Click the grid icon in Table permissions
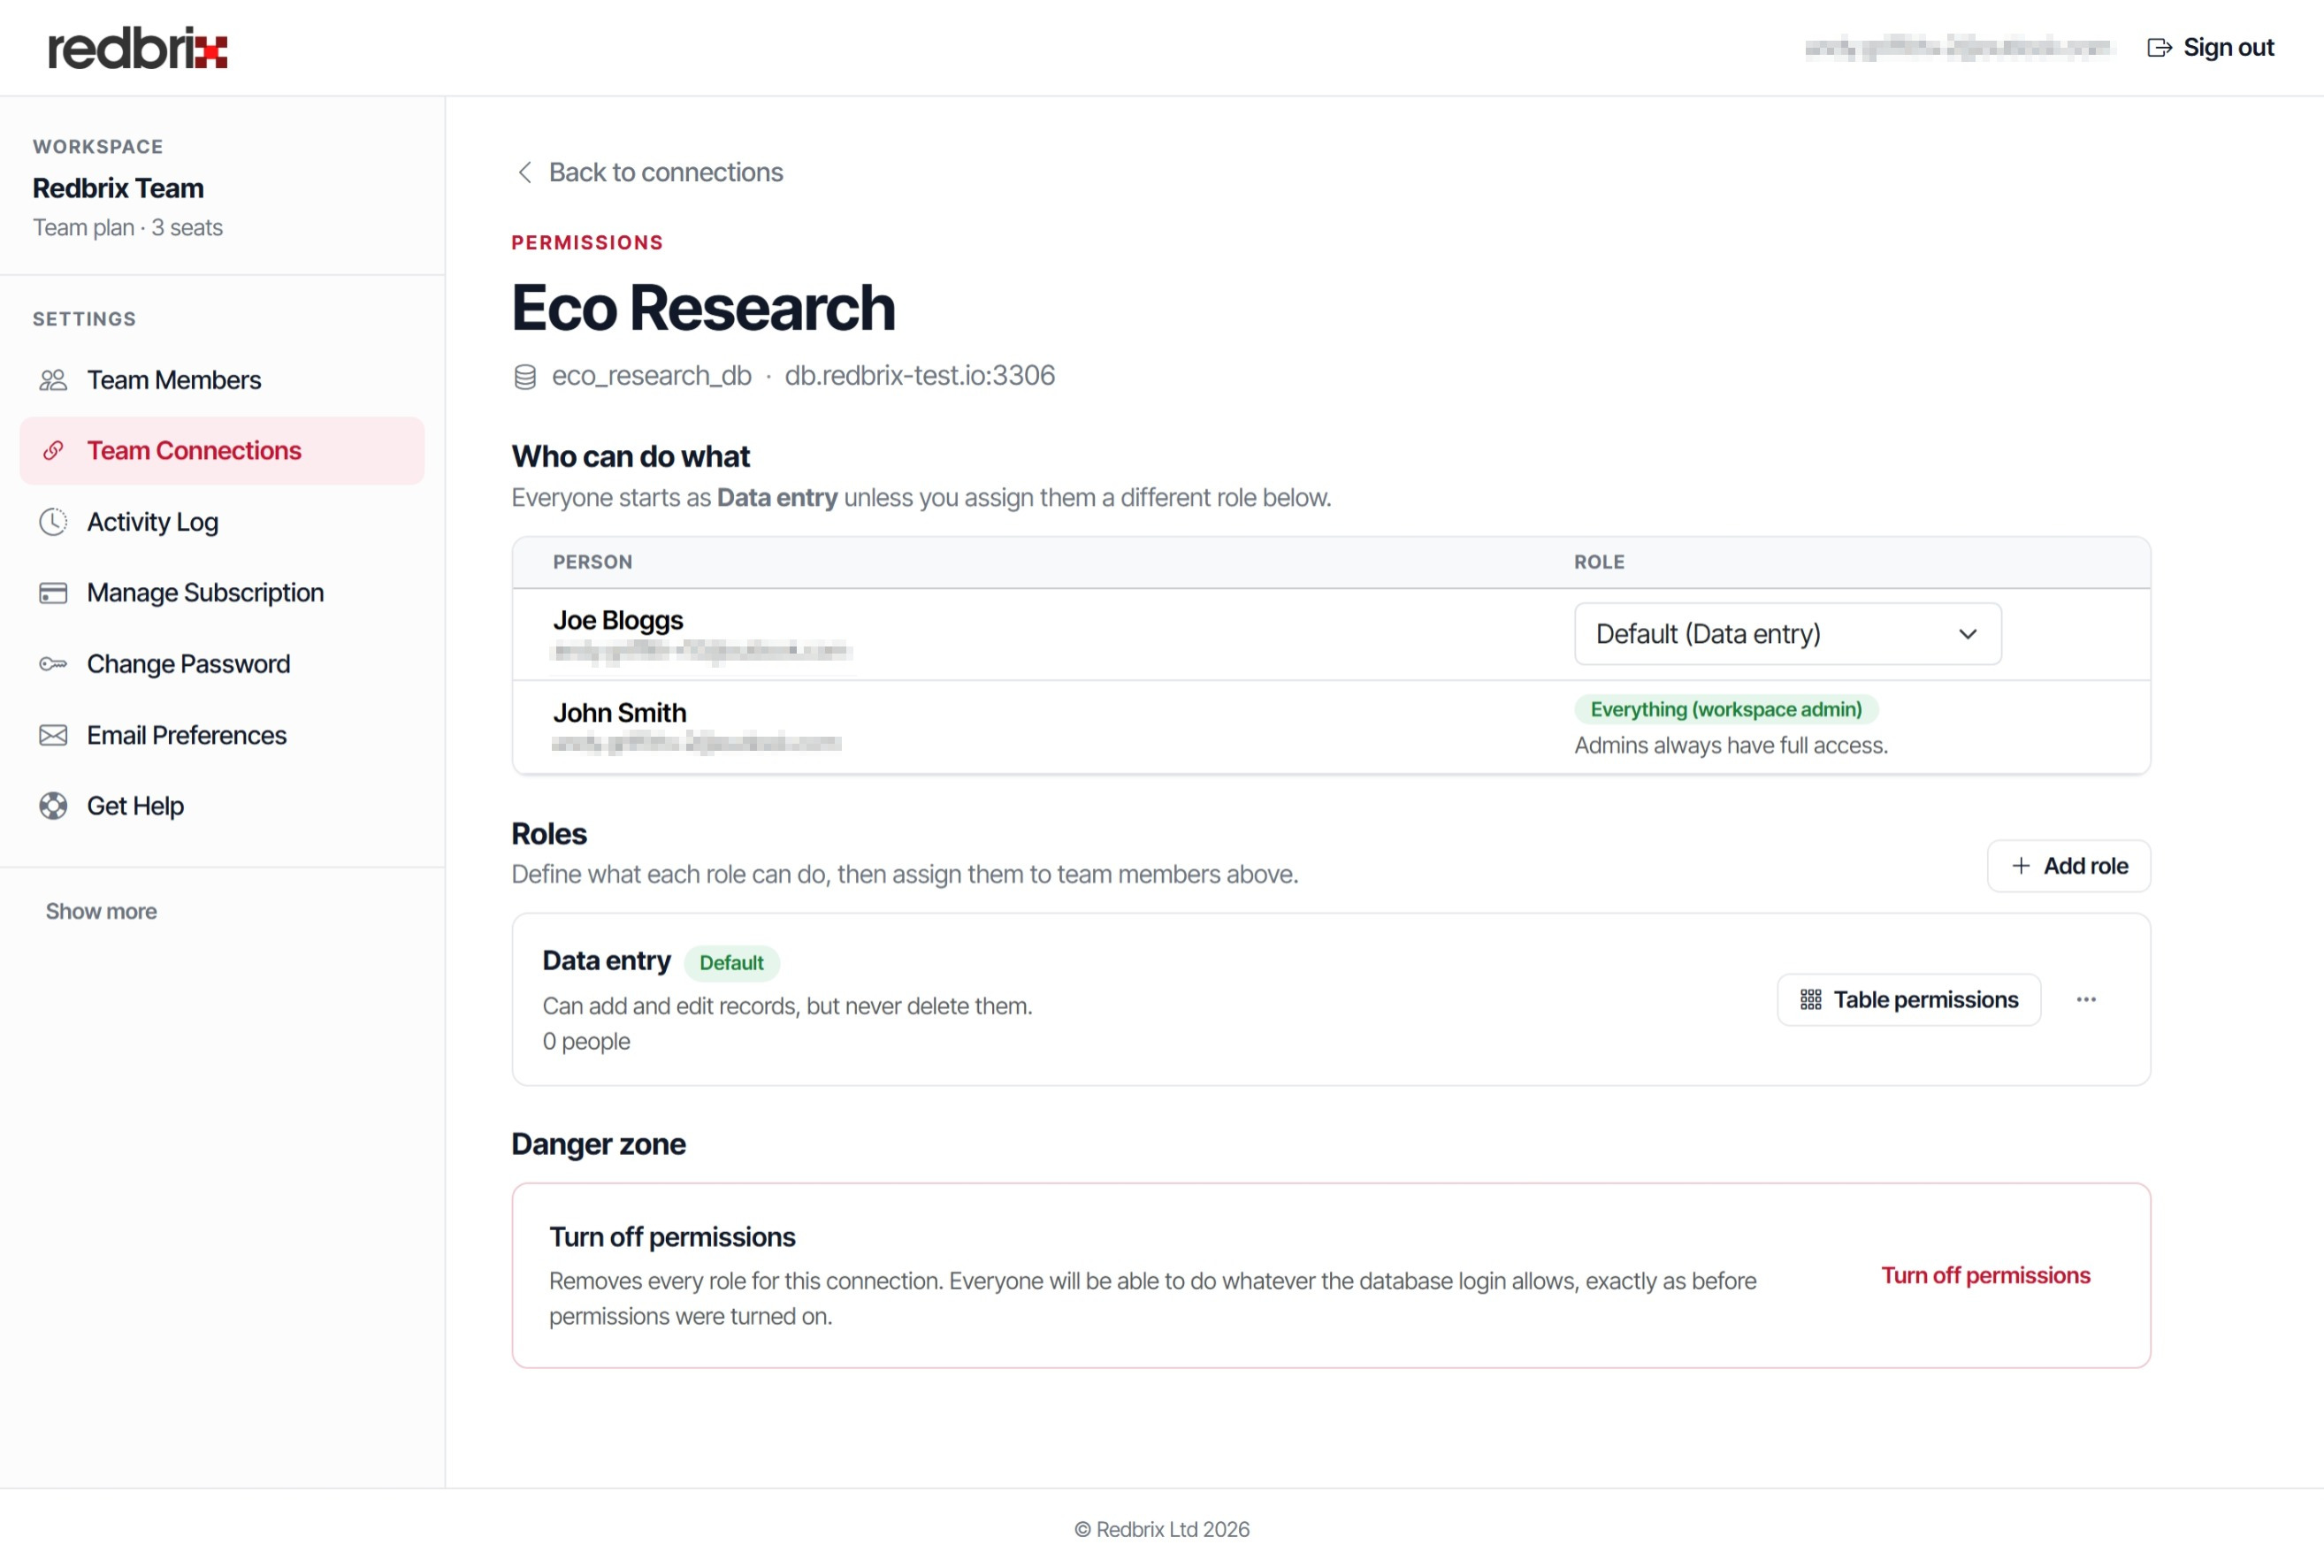Viewport: 2324px width, 1568px height. (1810, 1000)
